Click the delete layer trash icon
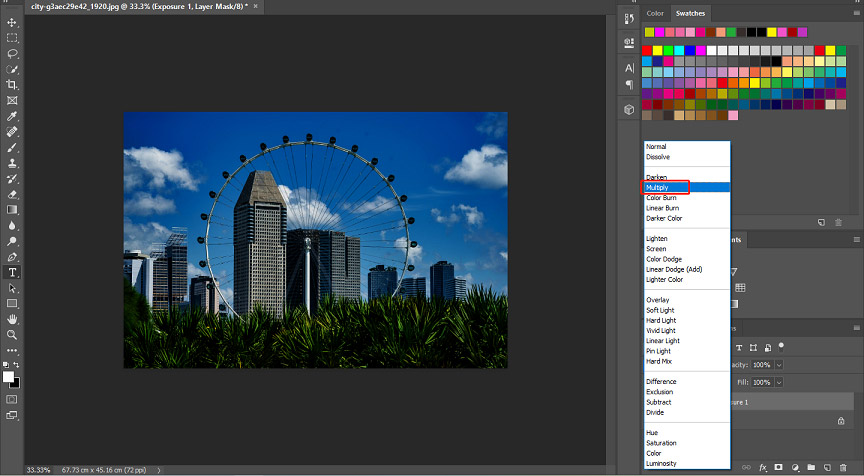 click(x=843, y=467)
